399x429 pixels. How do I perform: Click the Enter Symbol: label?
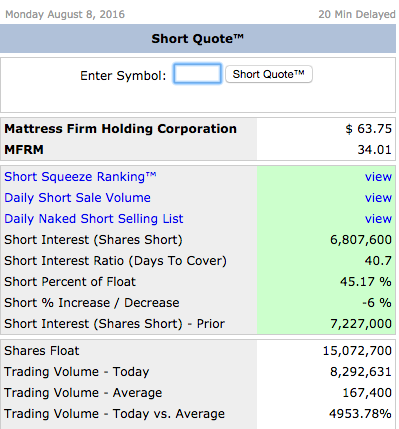(123, 76)
